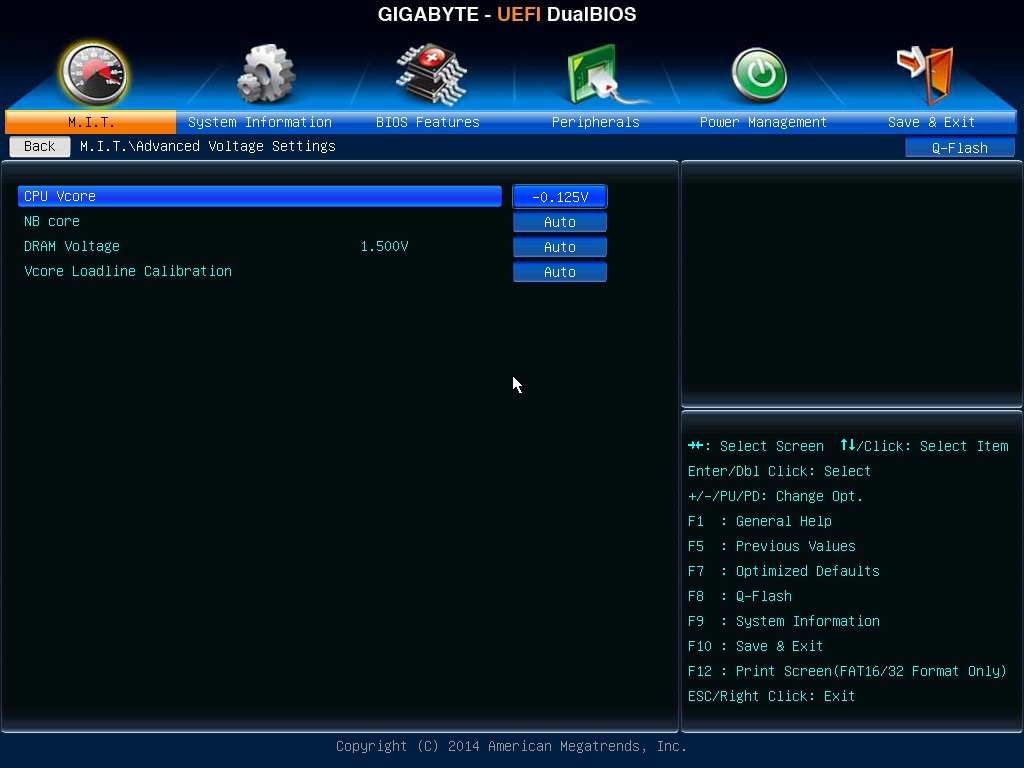
Task: Select the Save & Exit tab
Action: tap(931, 122)
